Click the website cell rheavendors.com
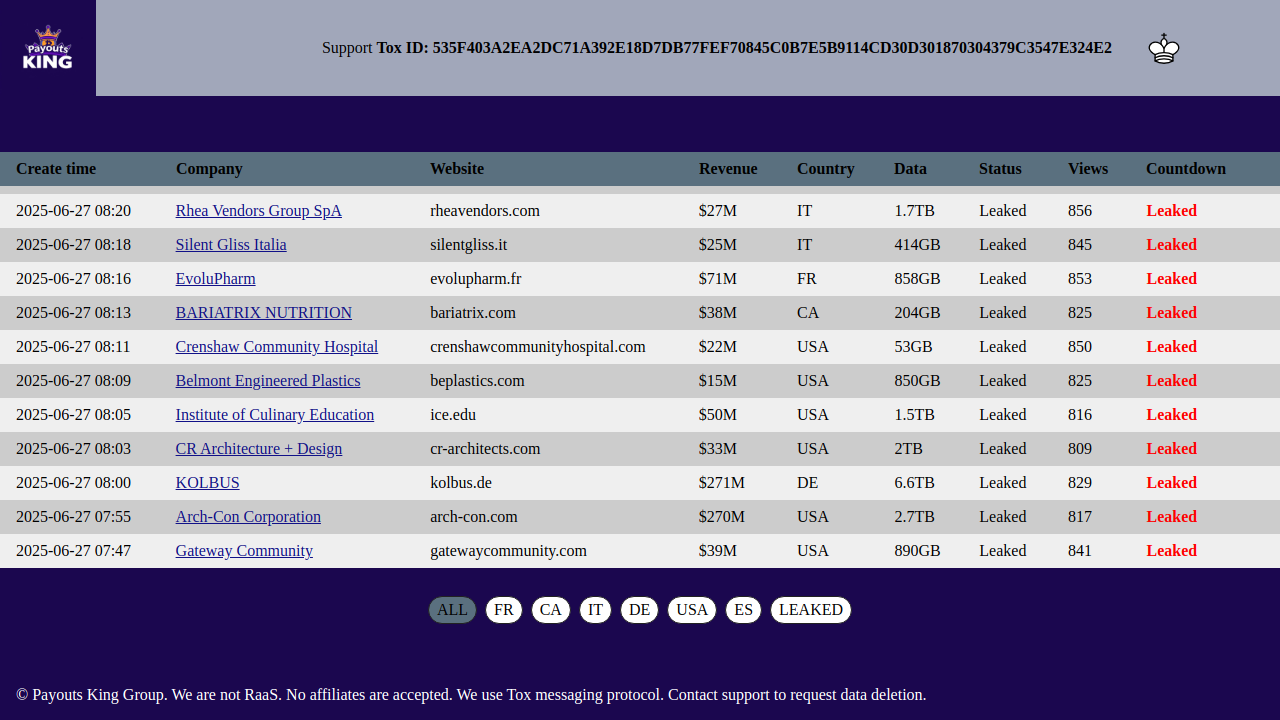This screenshot has height=720, width=1280. pos(485,211)
